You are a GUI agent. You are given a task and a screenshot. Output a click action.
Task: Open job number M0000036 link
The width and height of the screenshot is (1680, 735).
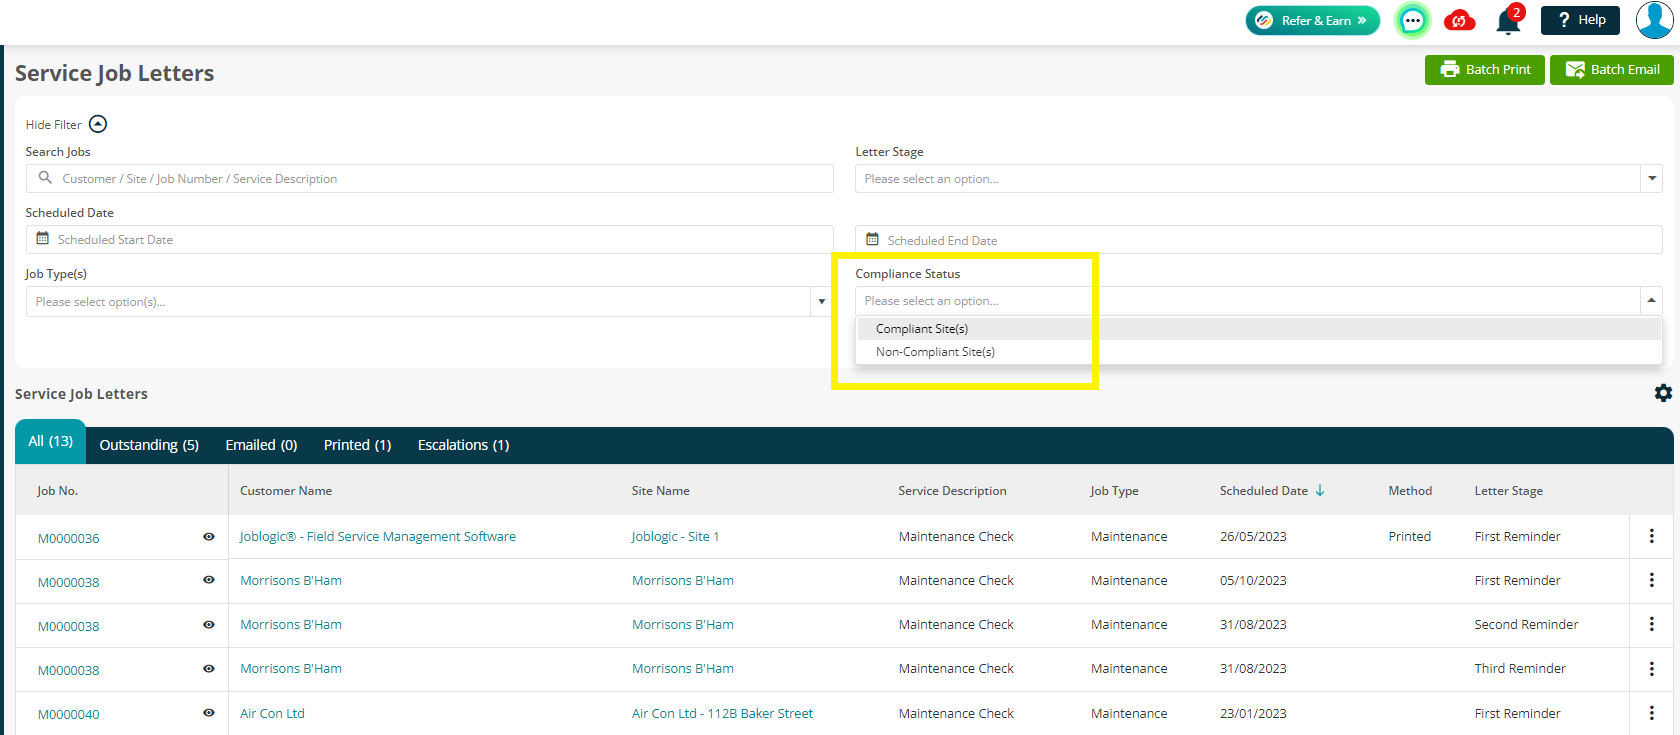click(69, 538)
